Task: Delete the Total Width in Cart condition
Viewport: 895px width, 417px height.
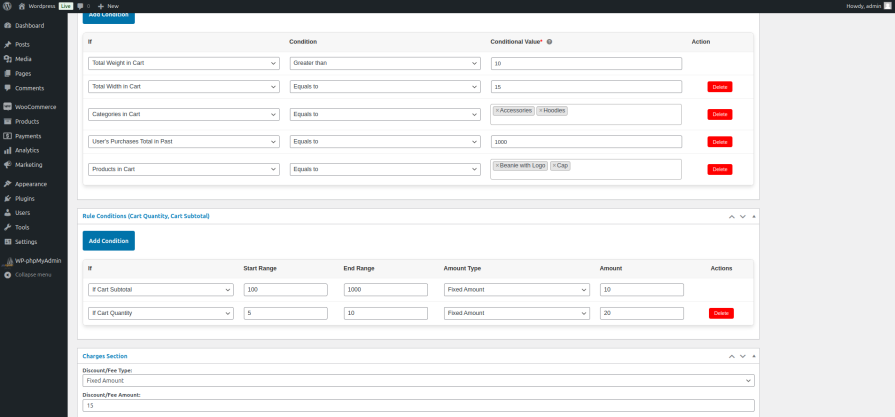Action: tap(719, 87)
